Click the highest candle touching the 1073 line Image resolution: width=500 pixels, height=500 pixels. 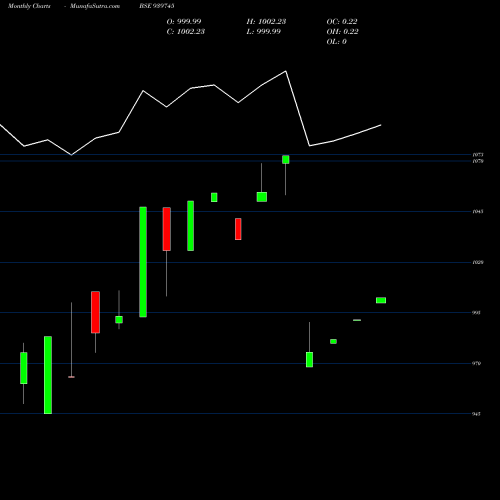click(x=286, y=160)
